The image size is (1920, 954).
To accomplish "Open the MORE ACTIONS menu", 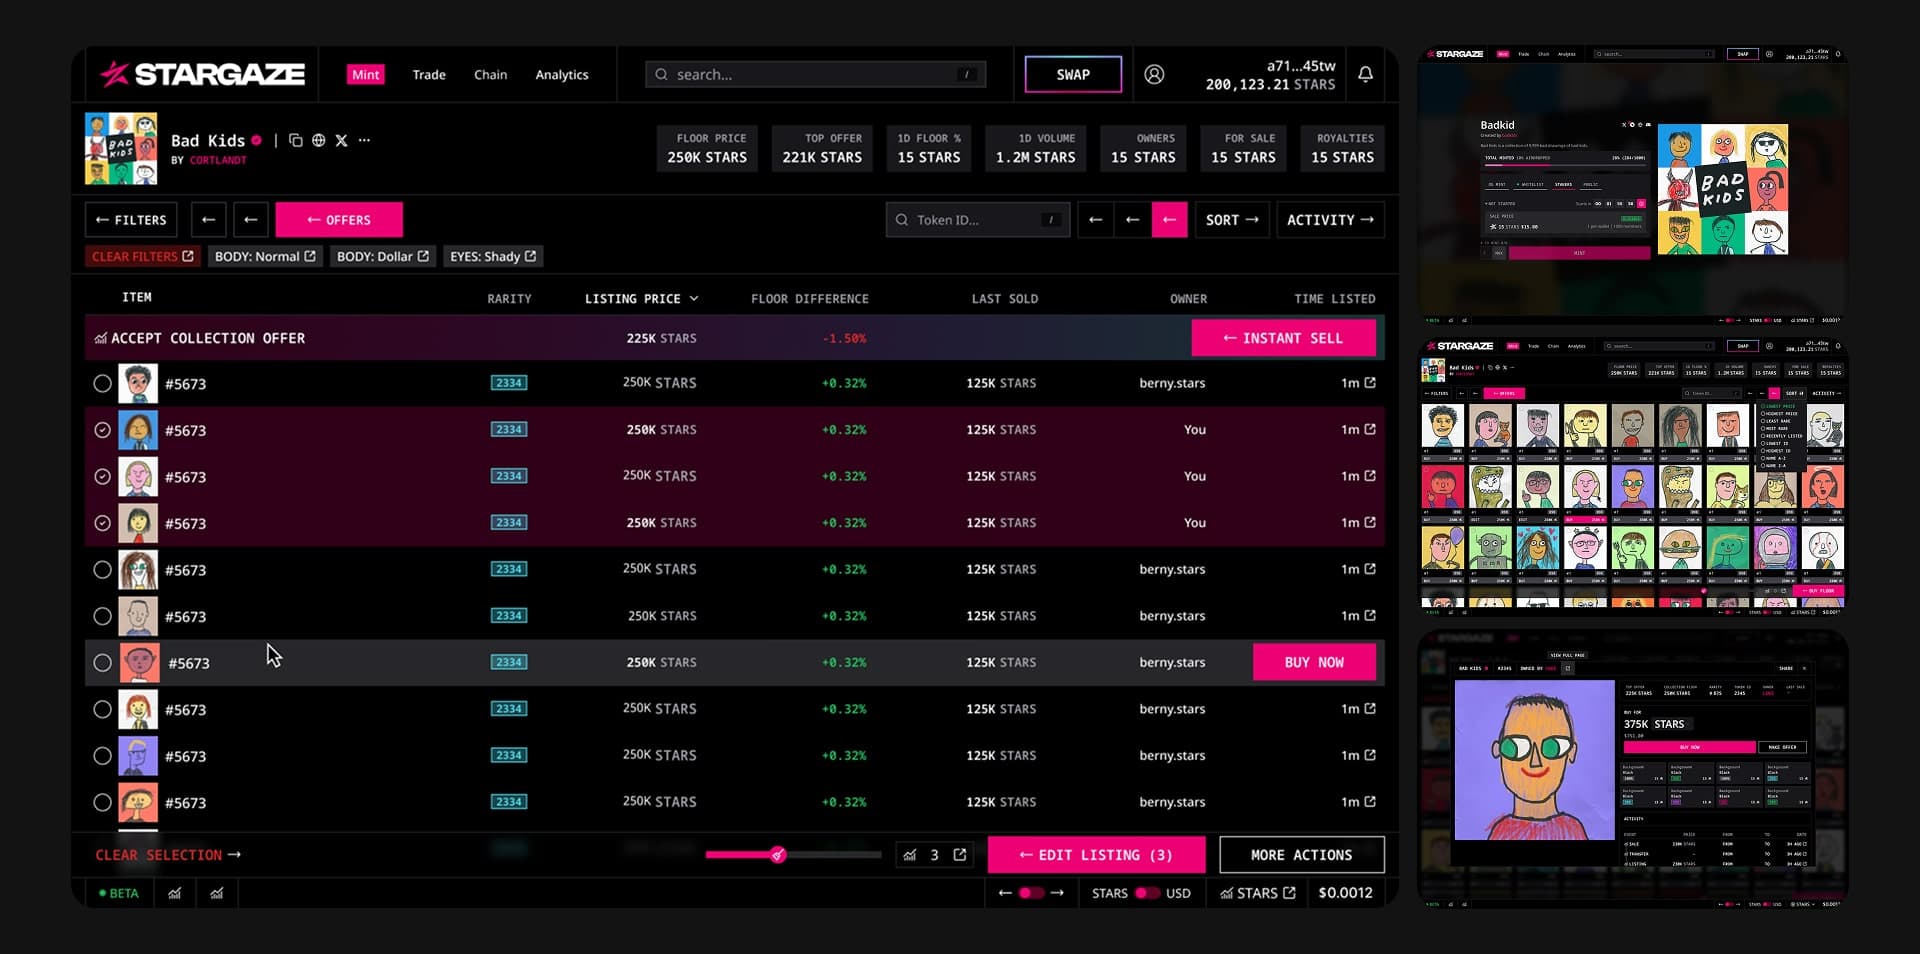I will [1301, 855].
